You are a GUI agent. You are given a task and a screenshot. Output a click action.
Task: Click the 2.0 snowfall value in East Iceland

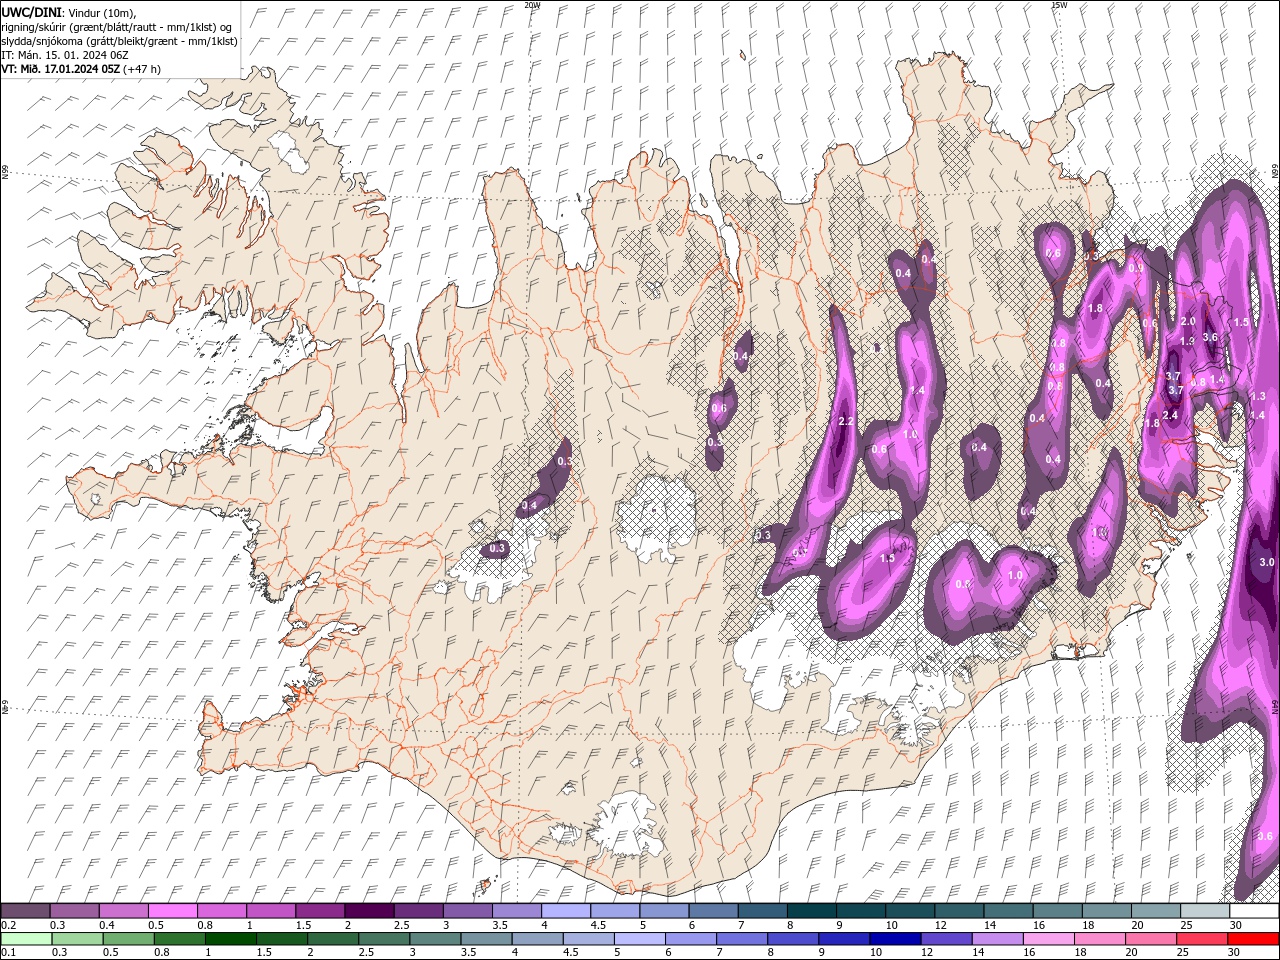point(1188,321)
